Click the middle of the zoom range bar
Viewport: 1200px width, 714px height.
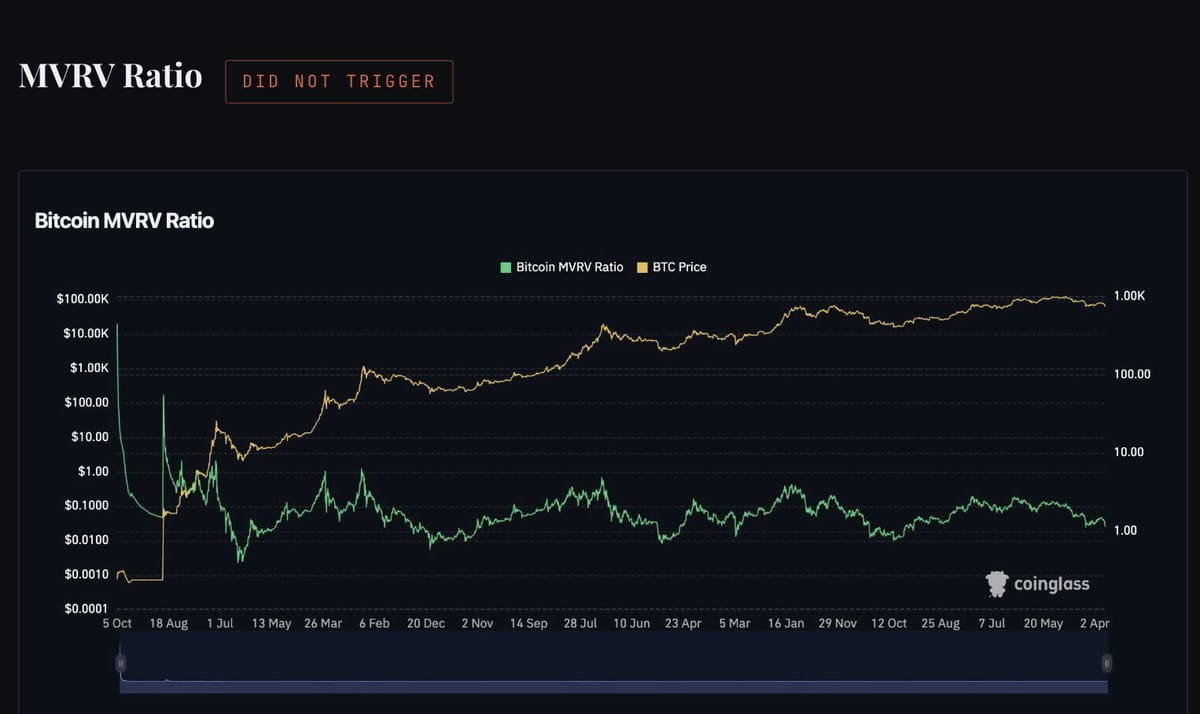613,662
